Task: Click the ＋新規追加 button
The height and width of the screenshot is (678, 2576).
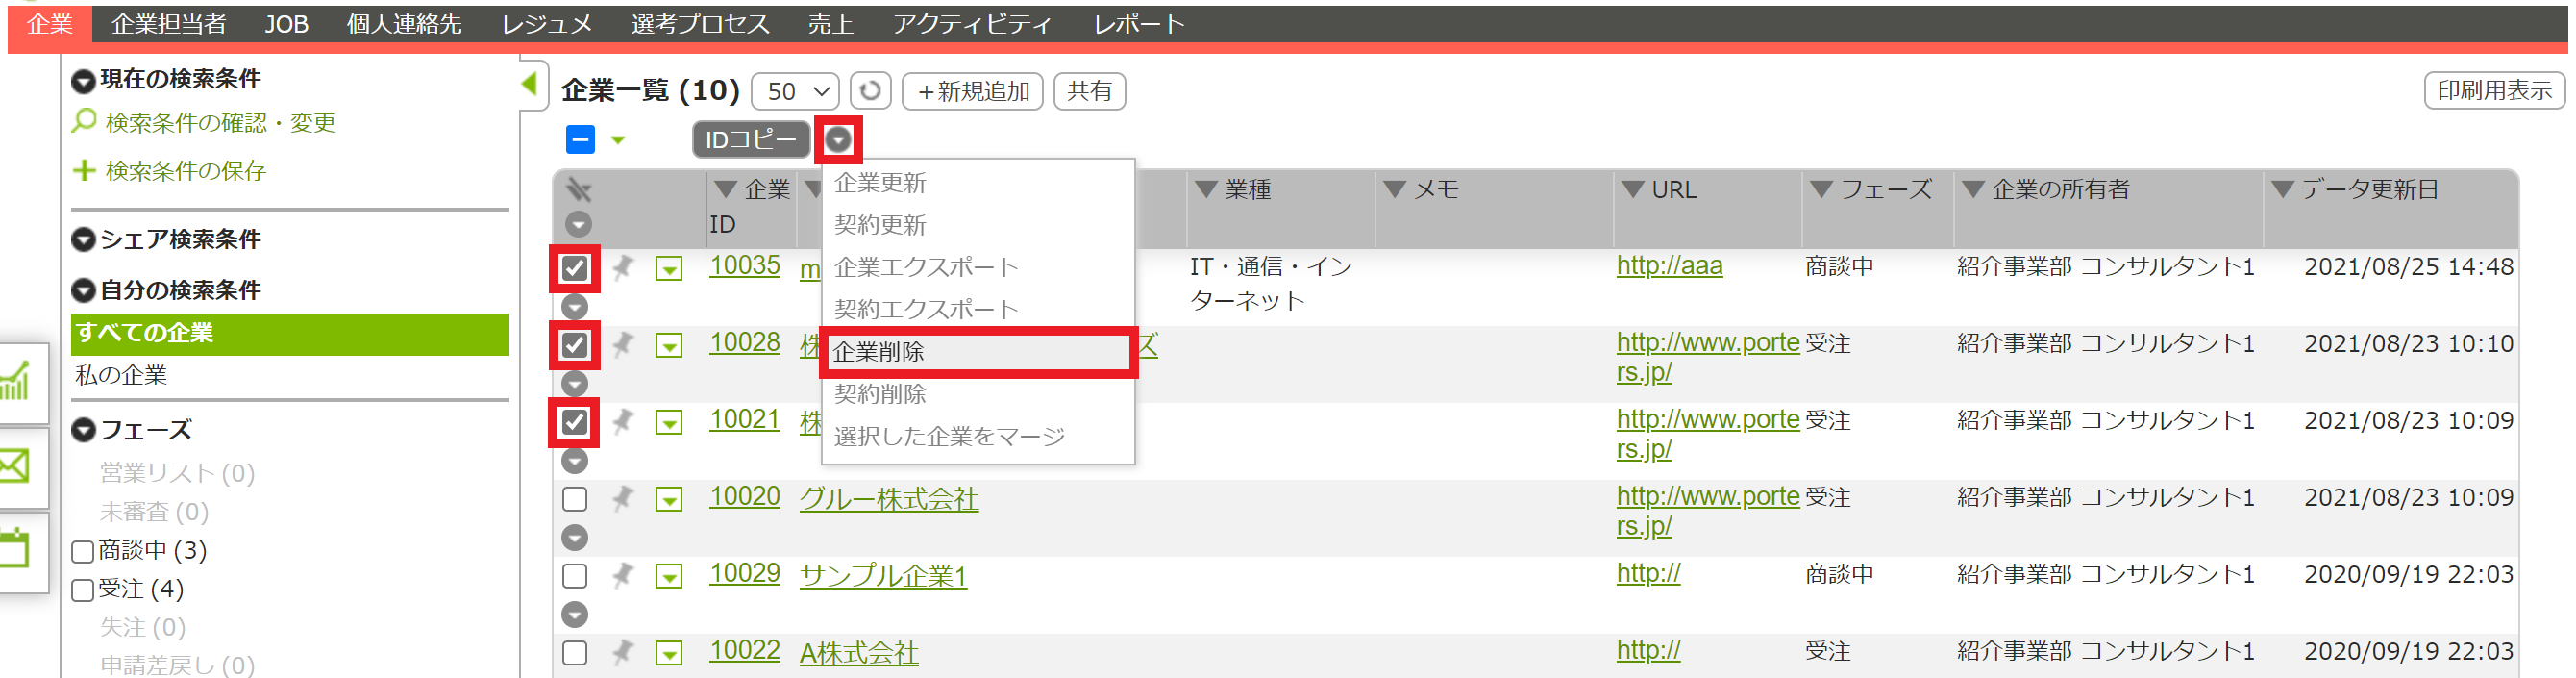Action: (x=972, y=91)
